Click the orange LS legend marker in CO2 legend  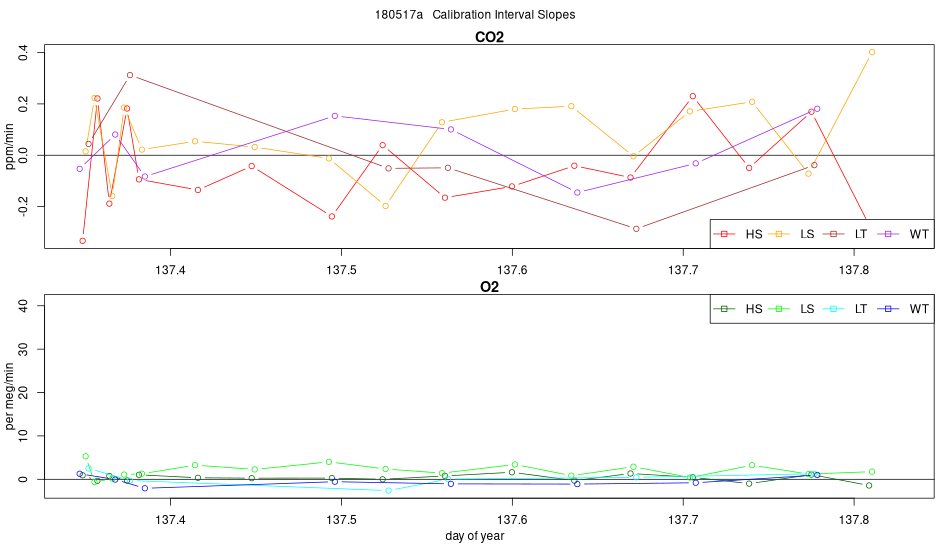(779, 234)
